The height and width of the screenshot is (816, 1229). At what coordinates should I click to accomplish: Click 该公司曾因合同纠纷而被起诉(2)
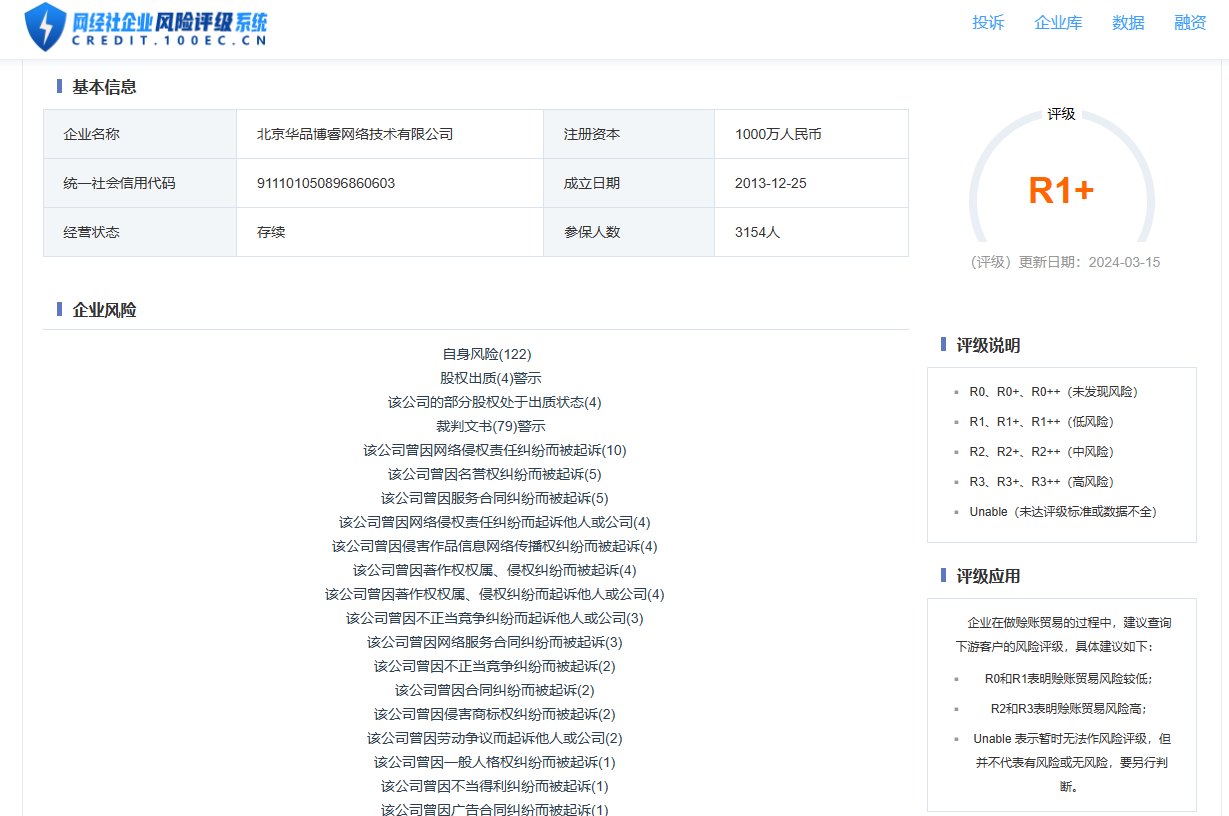pyautogui.click(x=495, y=690)
